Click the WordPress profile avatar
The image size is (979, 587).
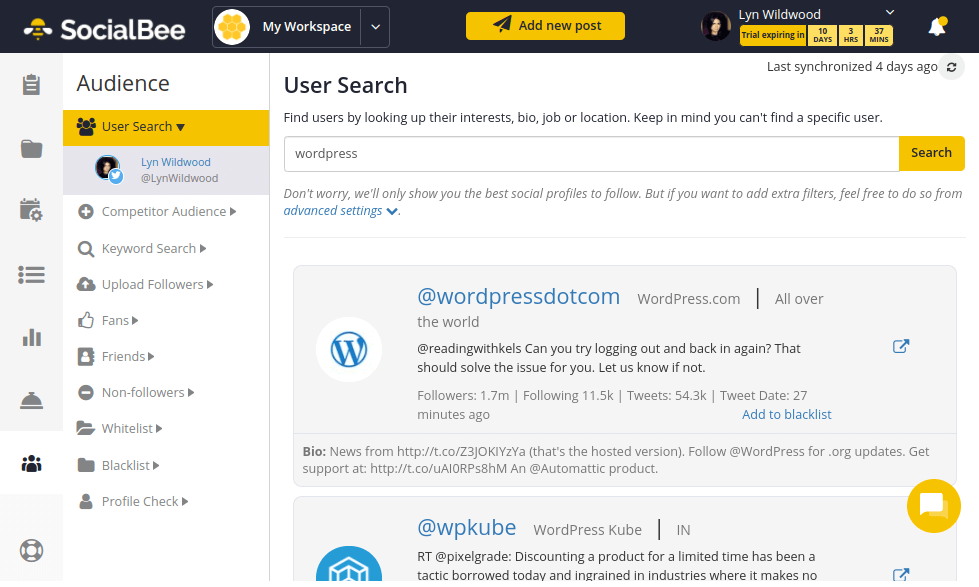pos(349,350)
